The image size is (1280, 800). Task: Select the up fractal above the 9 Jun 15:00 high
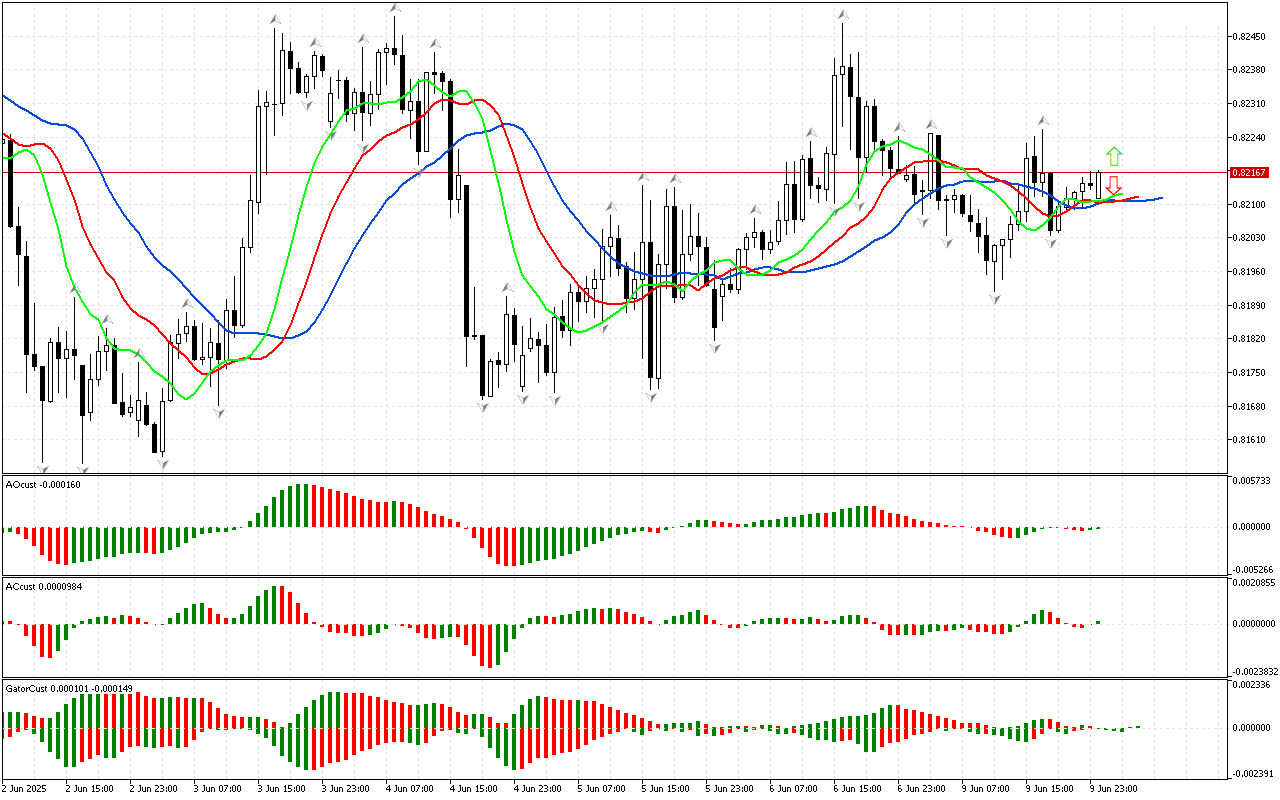pos(1042,119)
